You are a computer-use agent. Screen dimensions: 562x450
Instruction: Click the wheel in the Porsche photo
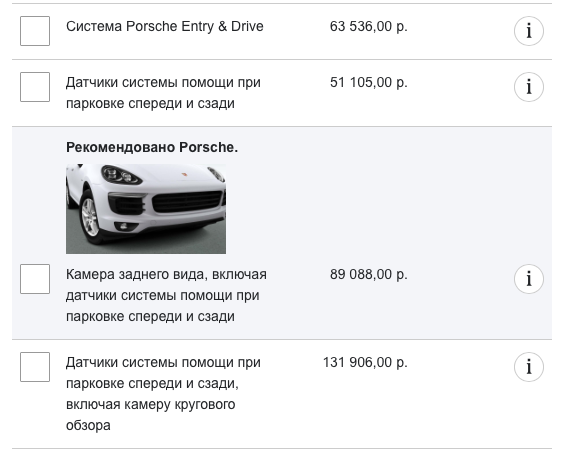90,217
